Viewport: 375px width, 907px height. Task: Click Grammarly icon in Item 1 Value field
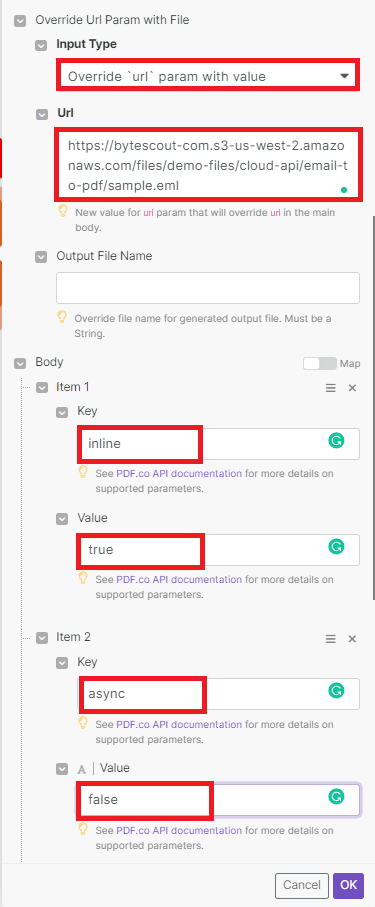coord(336,547)
